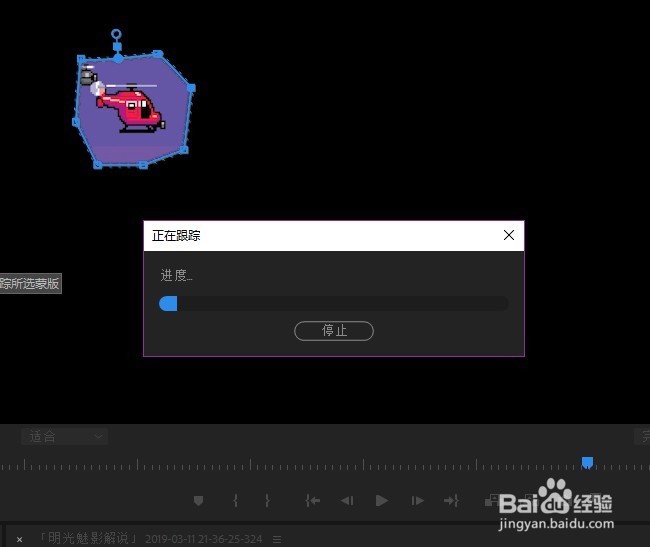Step forward one frame
The width and height of the screenshot is (650, 547).
(417, 501)
